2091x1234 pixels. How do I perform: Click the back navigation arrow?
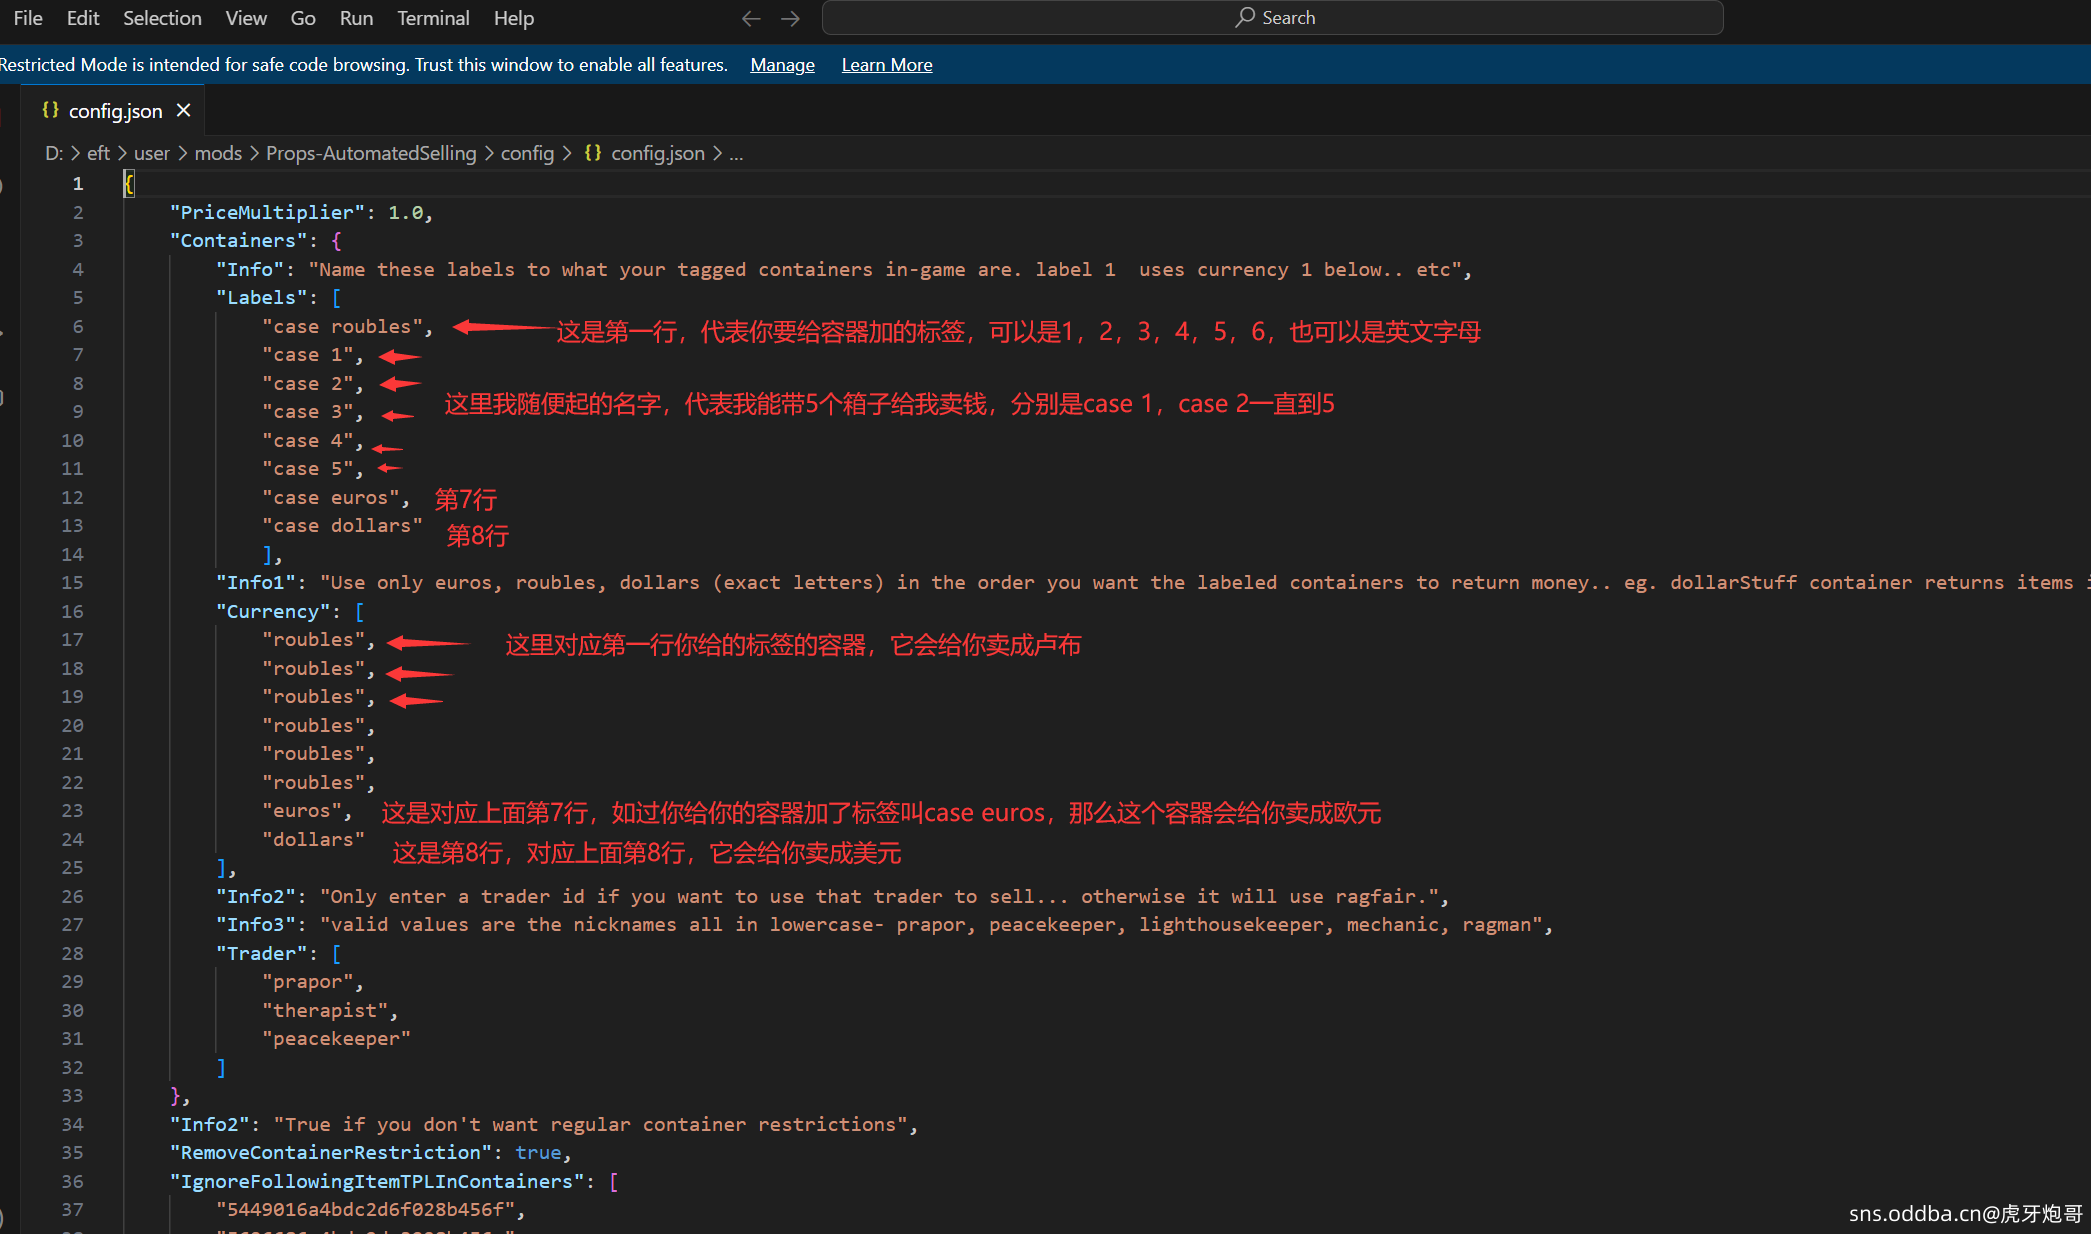click(751, 18)
